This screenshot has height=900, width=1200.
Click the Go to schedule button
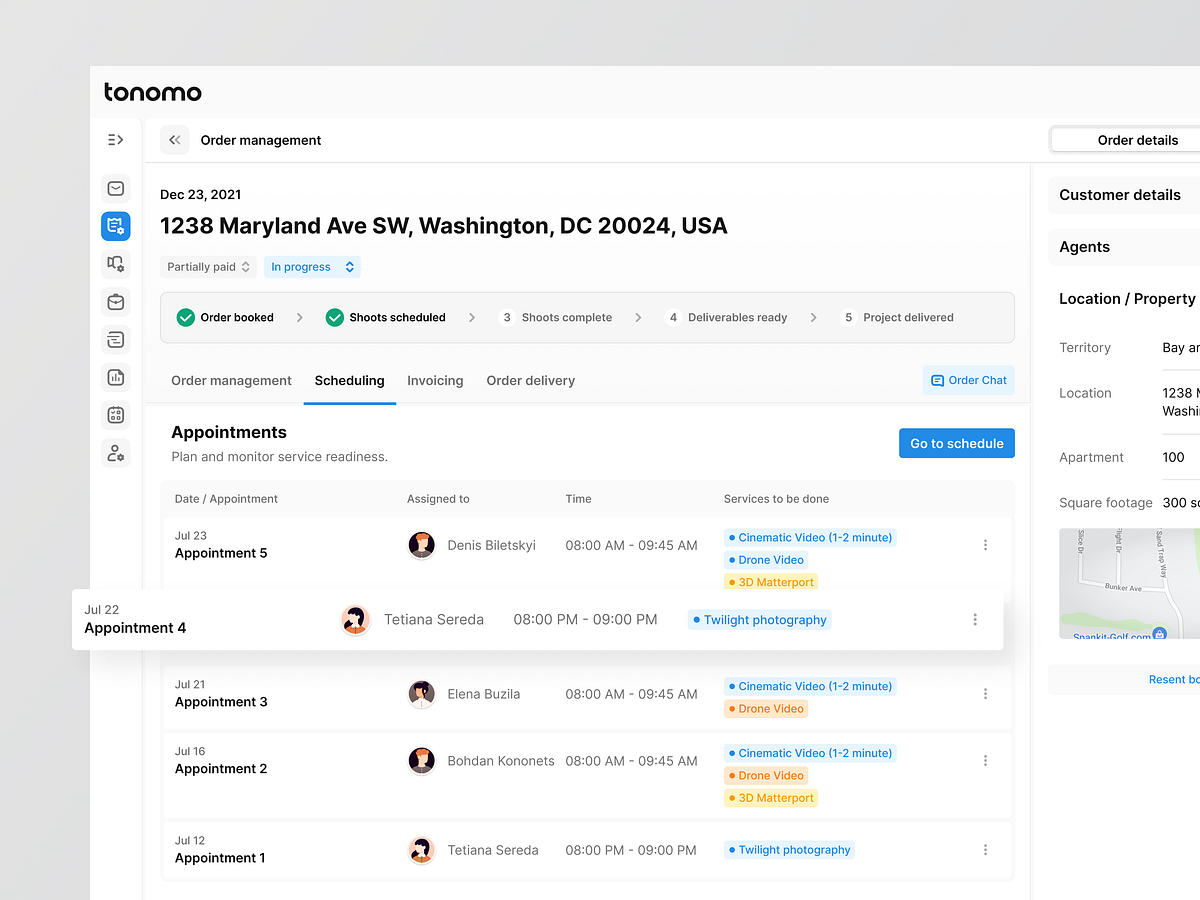(x=956, y=443)
